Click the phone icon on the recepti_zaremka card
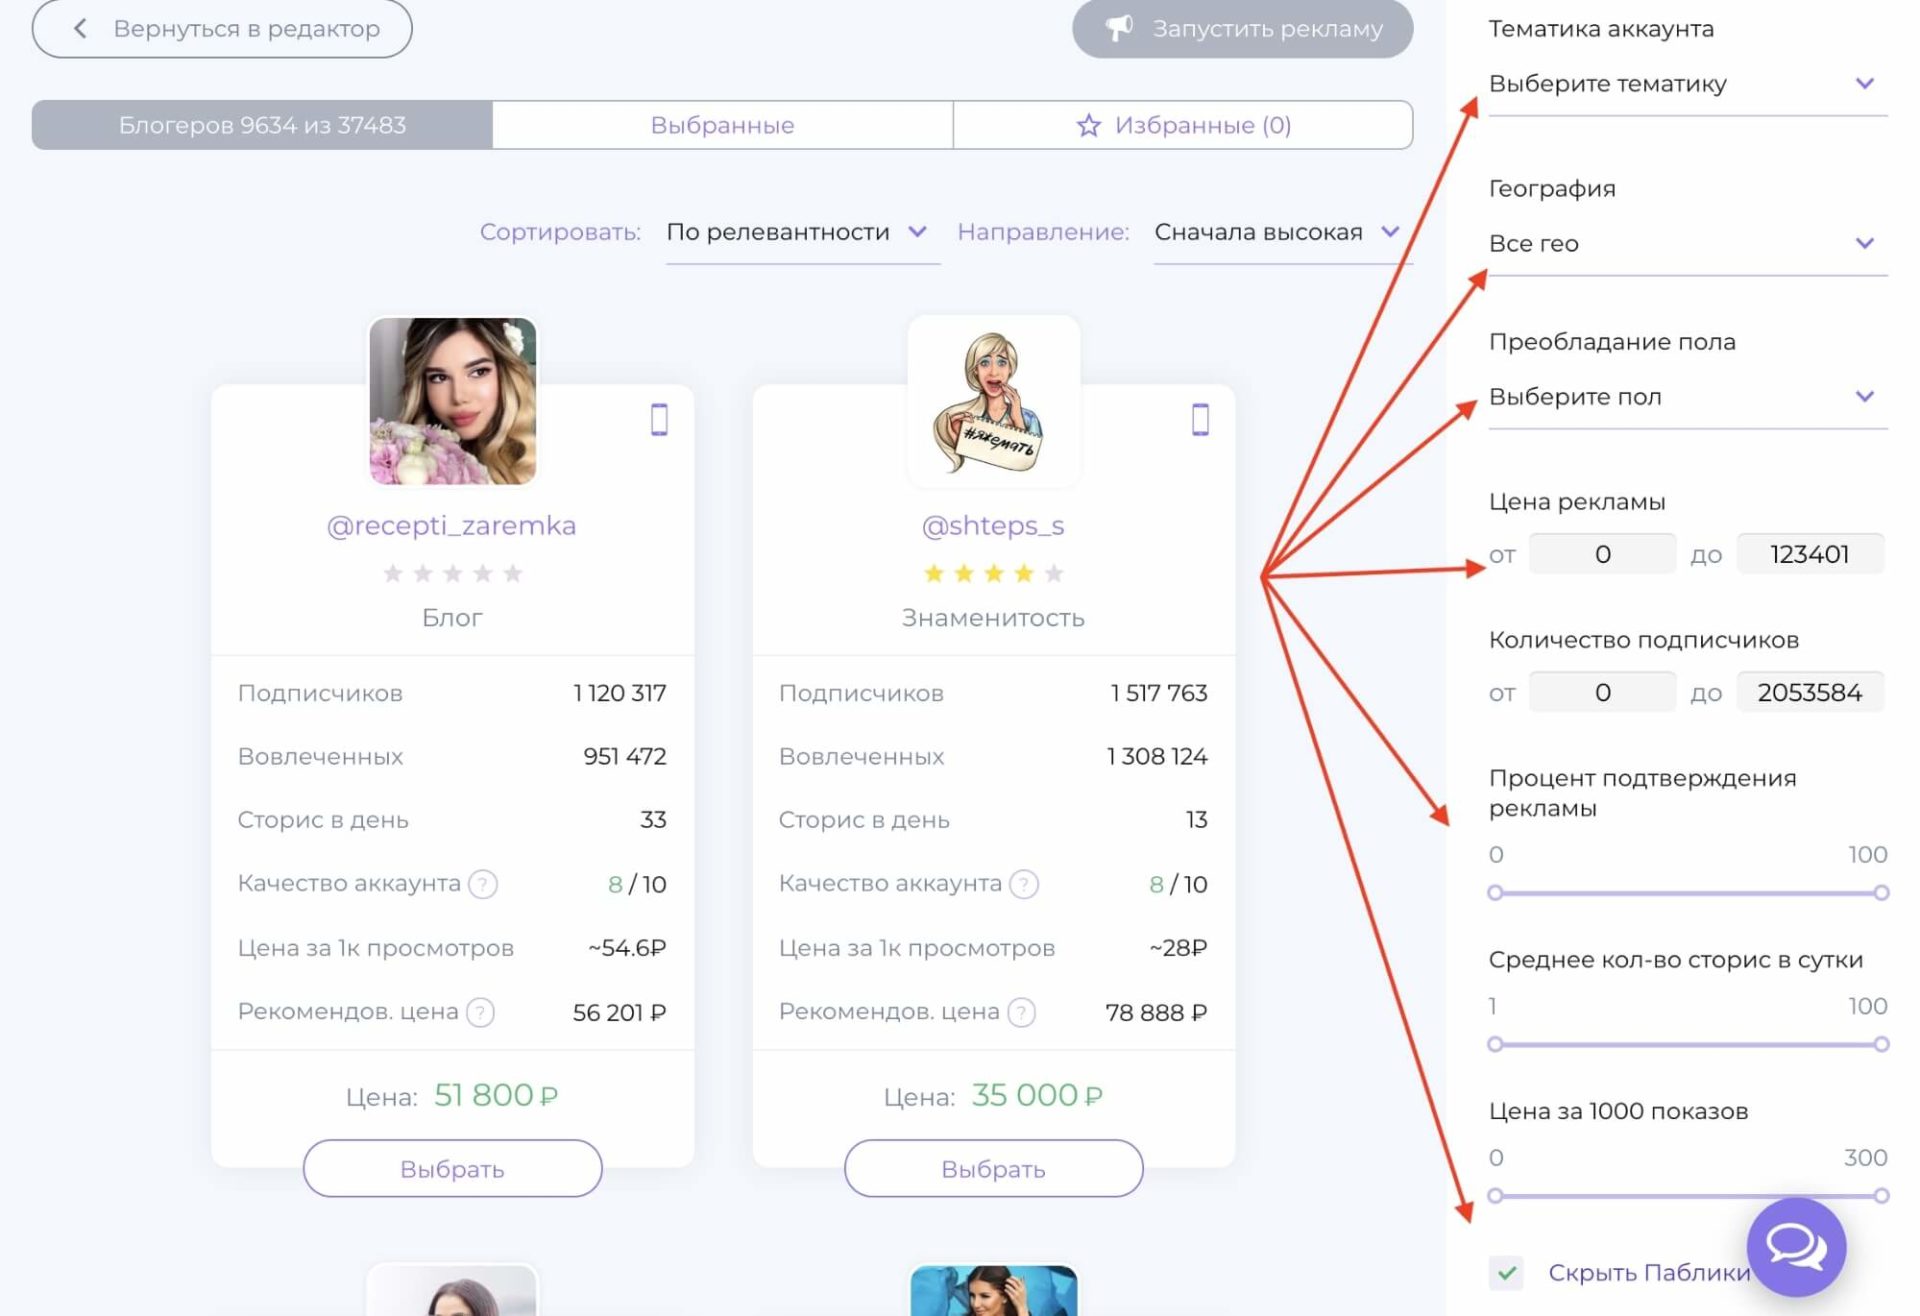This screenshot has height=1316, width=1920. pos(659,419)
